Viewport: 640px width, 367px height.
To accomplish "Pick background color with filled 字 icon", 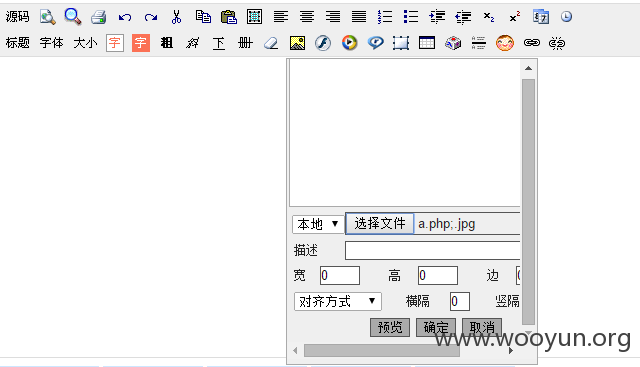I will click(141, 42).
